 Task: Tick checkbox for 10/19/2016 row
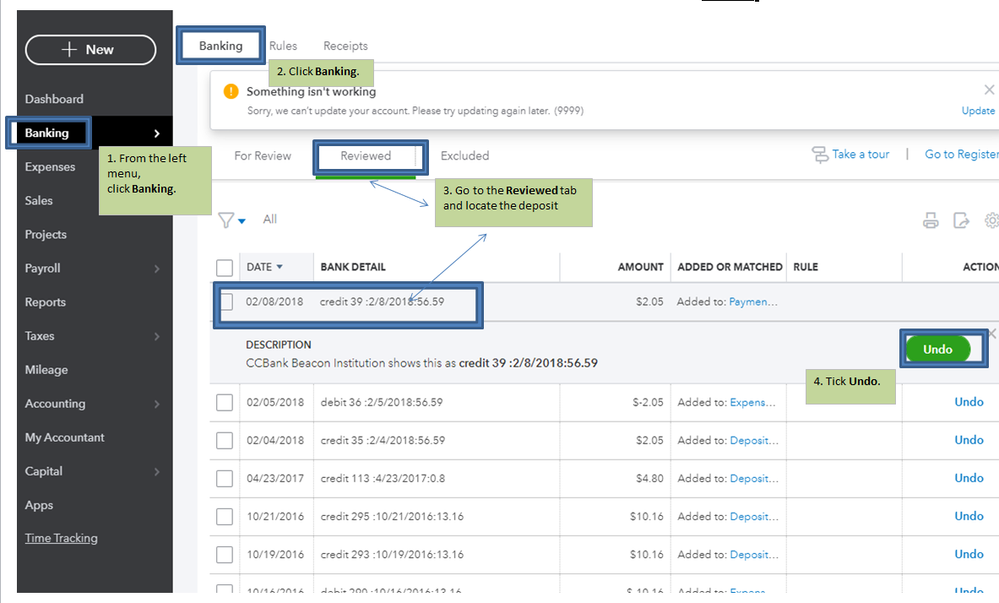[x=224, y=555]
